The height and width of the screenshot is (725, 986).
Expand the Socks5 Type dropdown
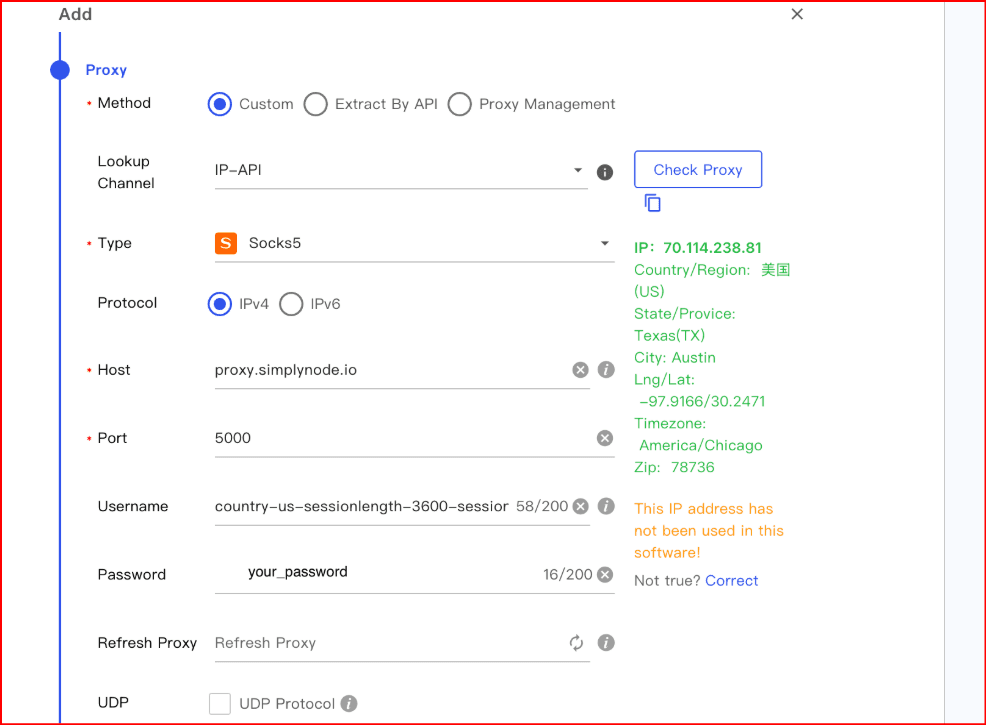coord(414,243)
